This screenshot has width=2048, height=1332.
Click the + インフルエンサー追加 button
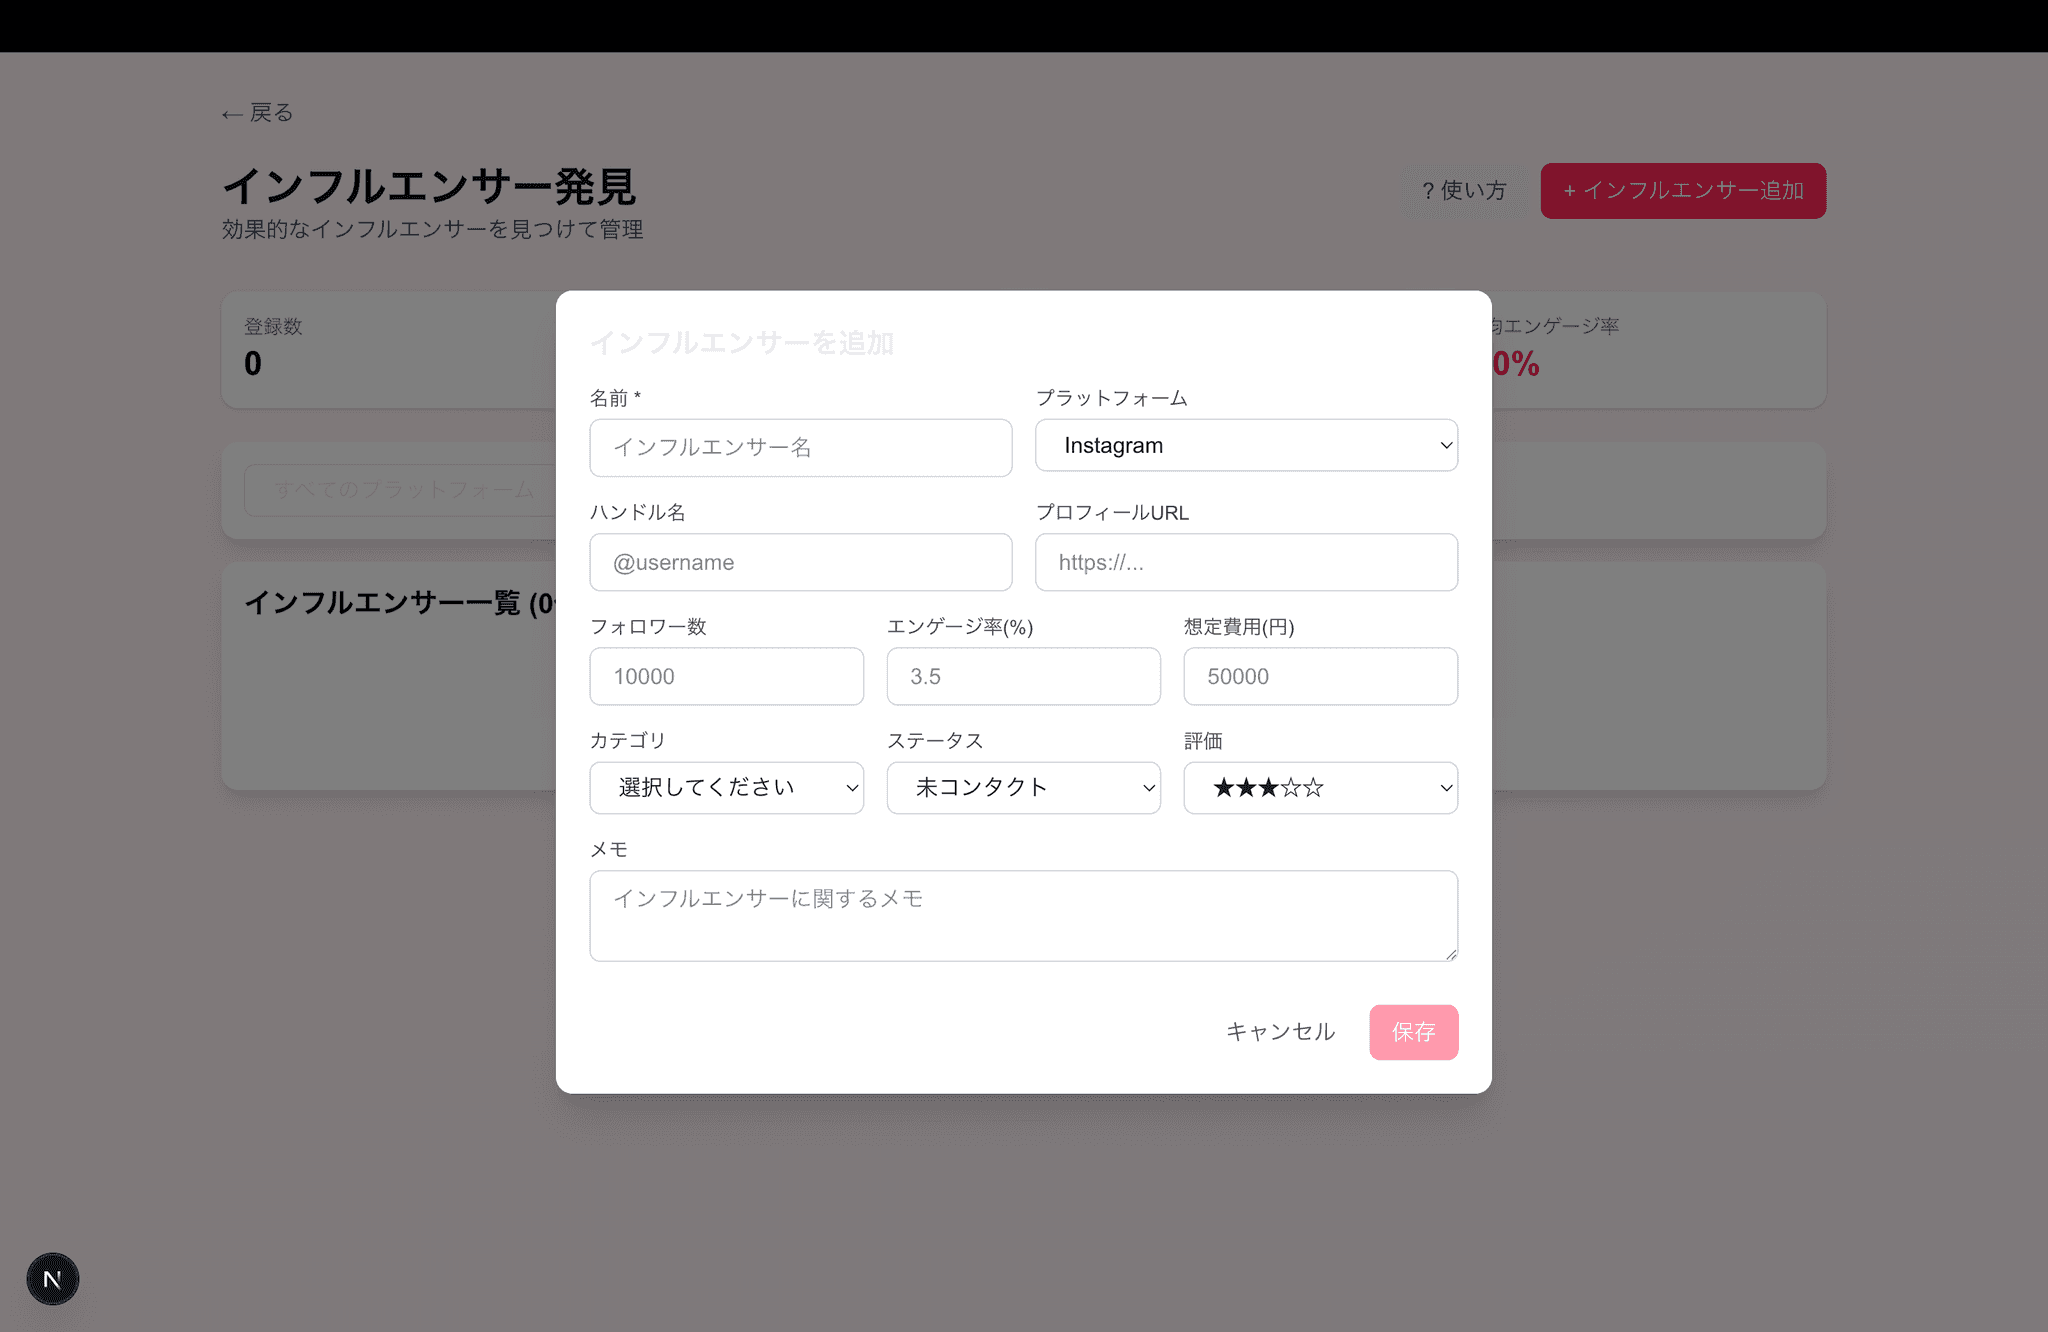point(1683,190)
